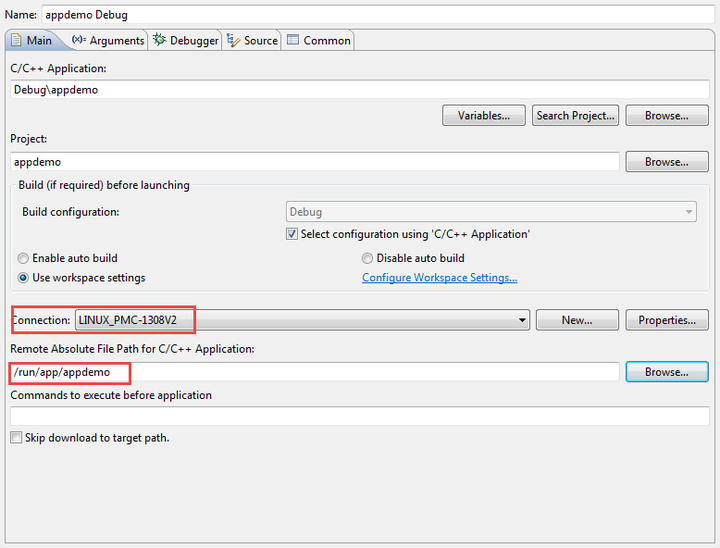The image size is (720, 548).
Task: Open the Build configuration dropdown
Action: 491,212
